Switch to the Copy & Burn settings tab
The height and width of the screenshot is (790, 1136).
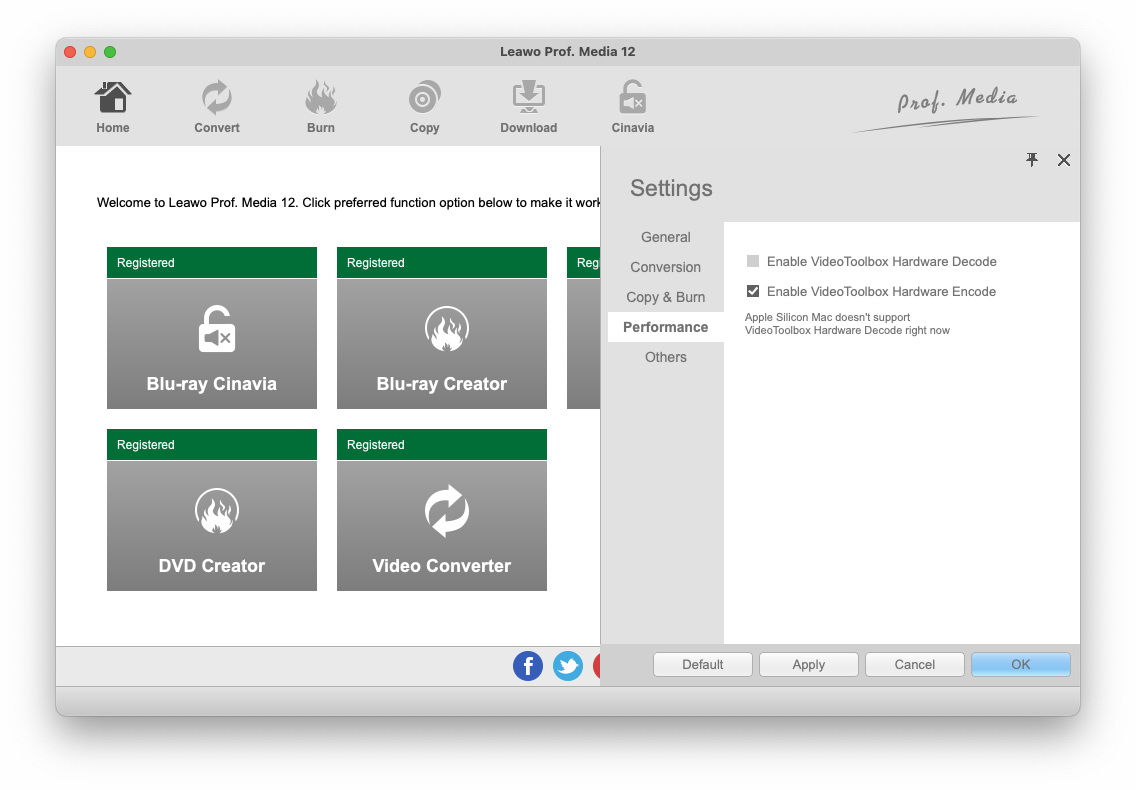tap(665, 297)
